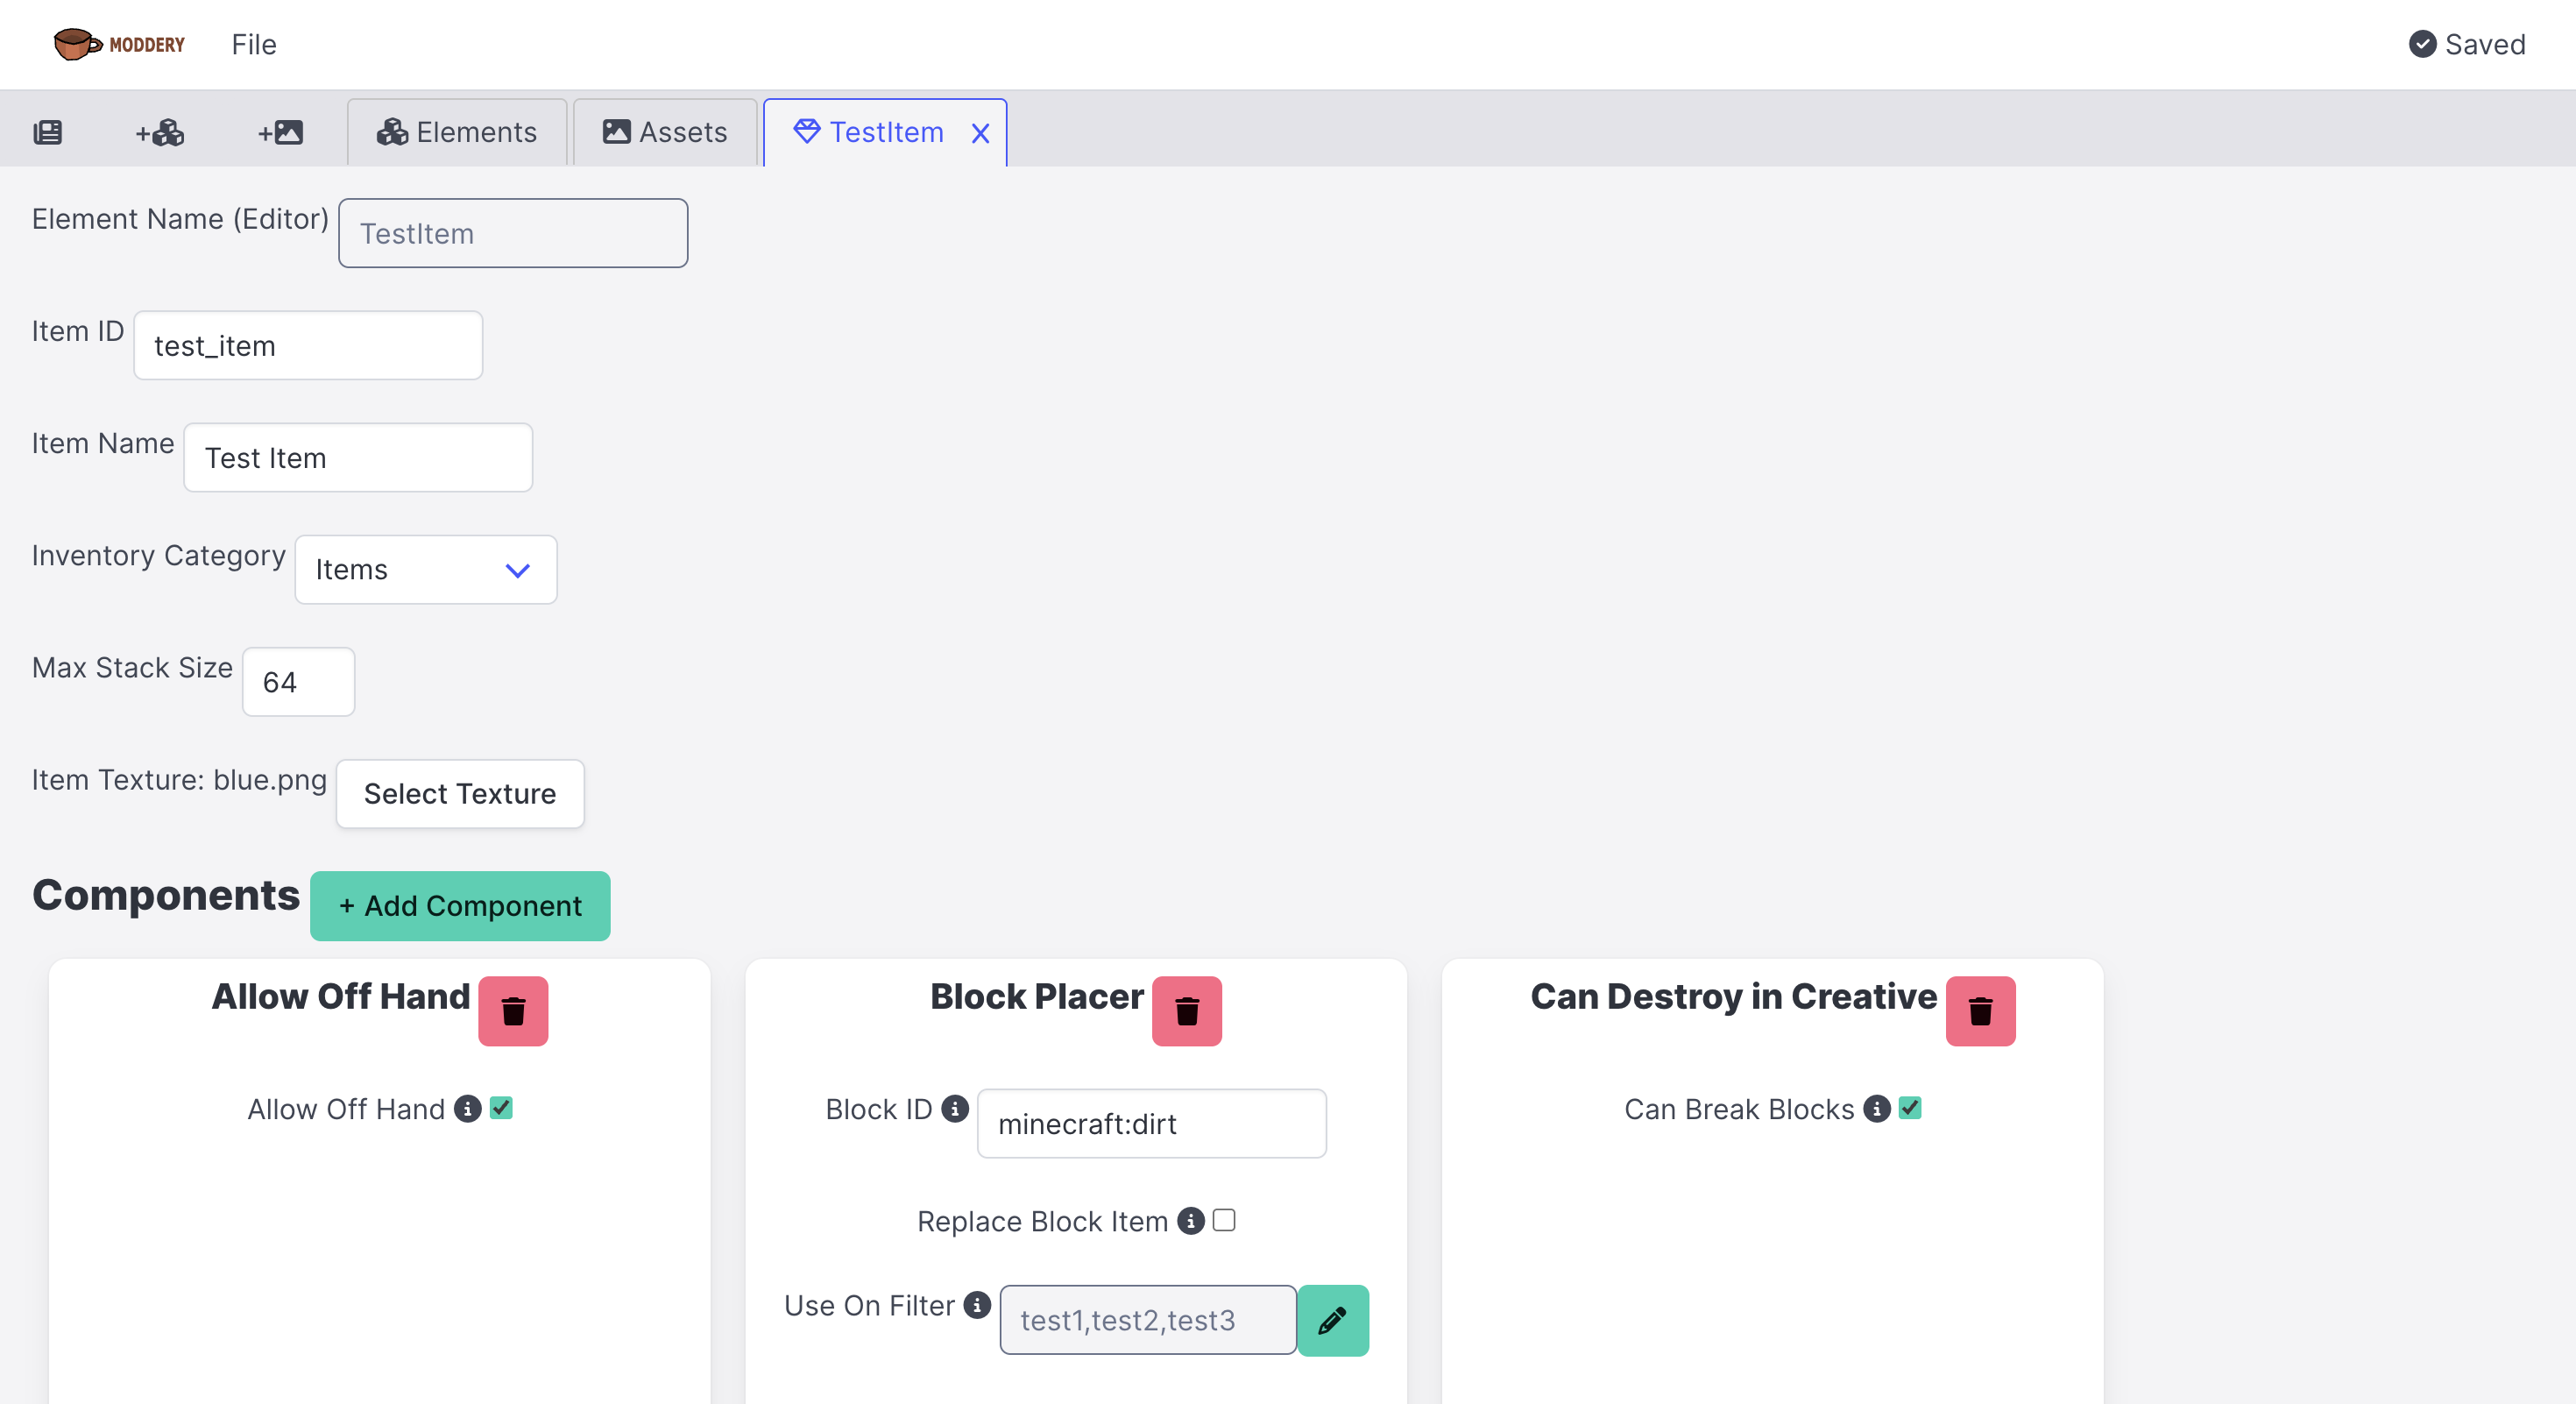Open the File menu

[x=253, y=44]
